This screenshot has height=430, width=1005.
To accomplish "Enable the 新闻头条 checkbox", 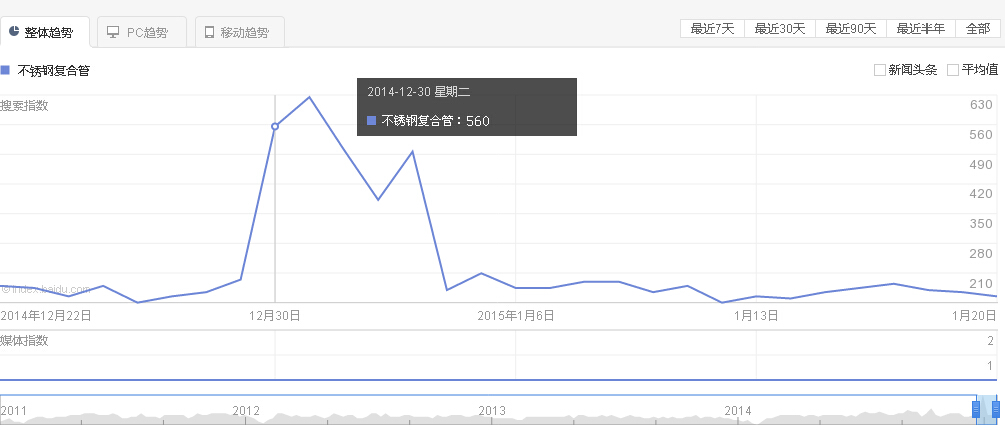I will (880, 70).
